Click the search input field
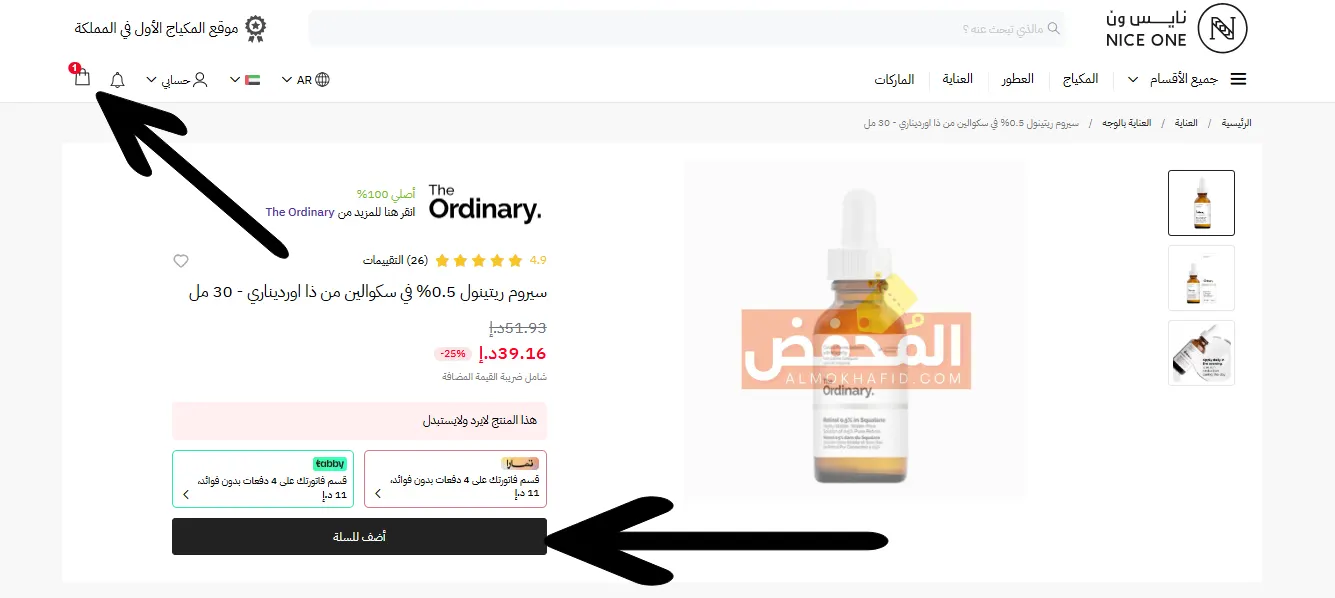The height and width of the screenshot is (598, 1335). point(687,28)
